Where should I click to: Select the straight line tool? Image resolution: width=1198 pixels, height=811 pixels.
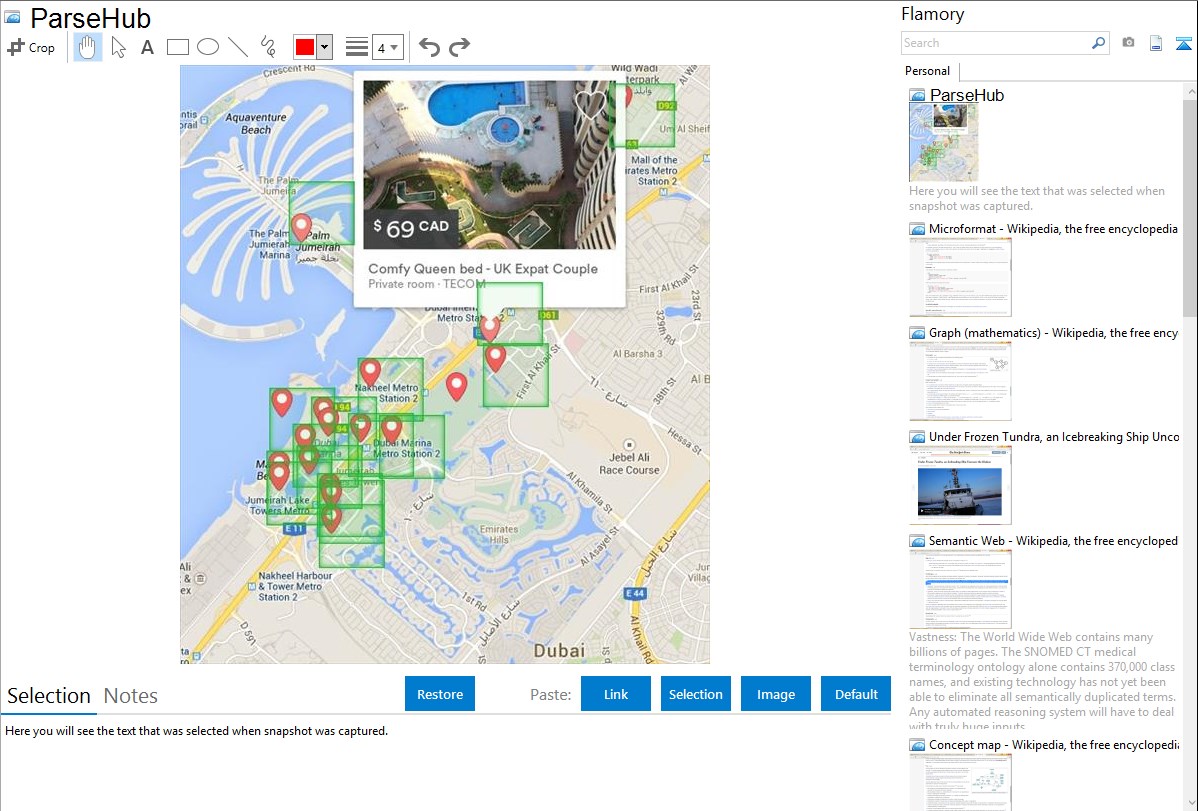pos(238,47)
